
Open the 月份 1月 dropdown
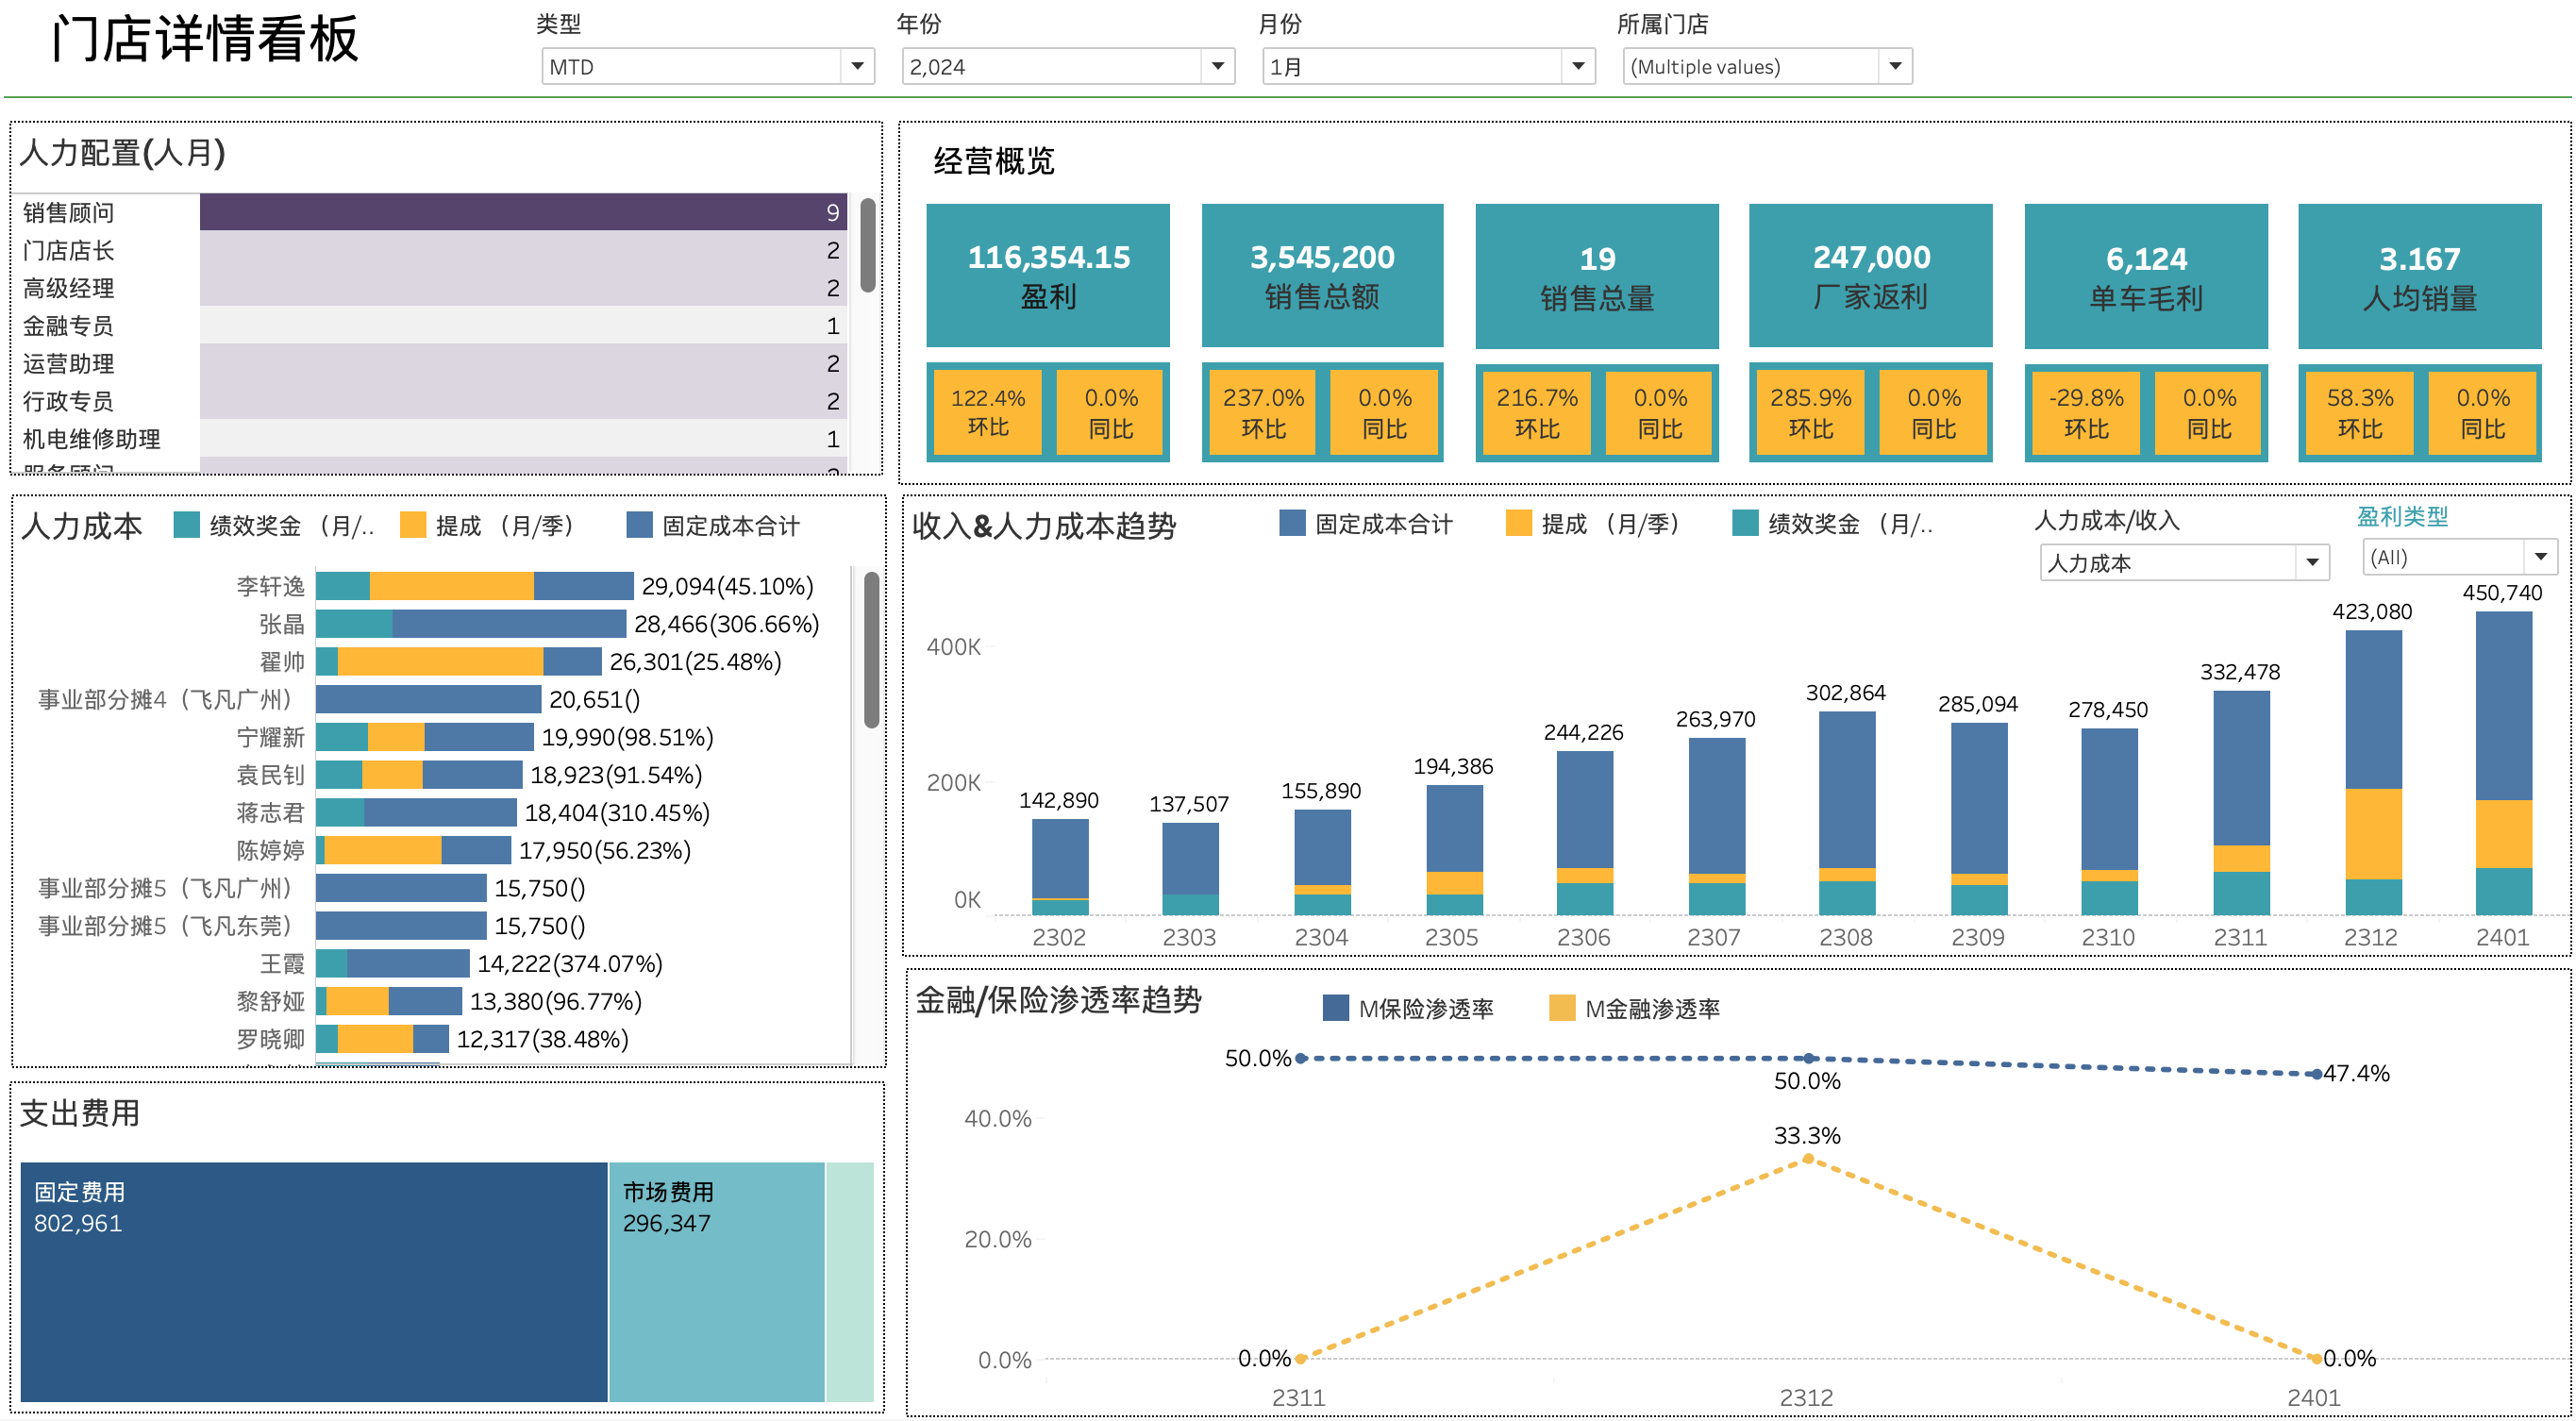click(x=1577, y=67)
